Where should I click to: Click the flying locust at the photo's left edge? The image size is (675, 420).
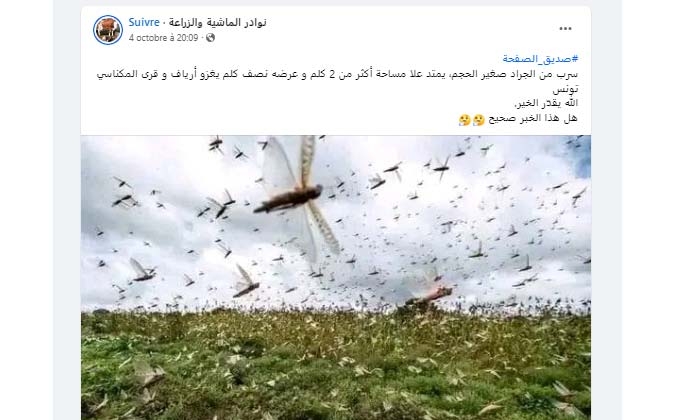tap(142, 270)
